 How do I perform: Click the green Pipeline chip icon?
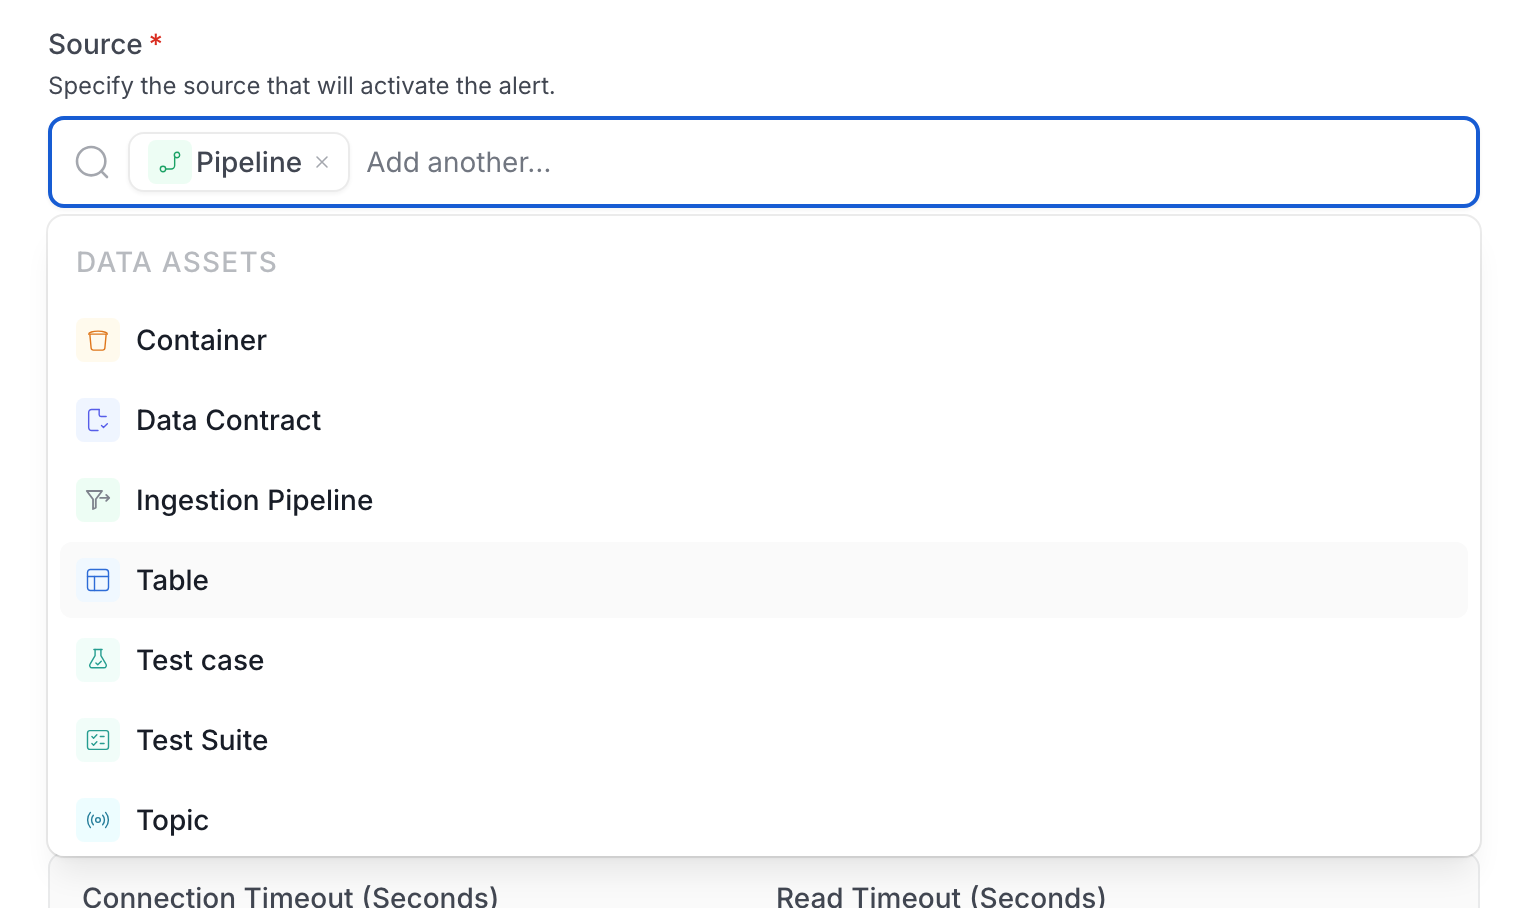coord(170,162)
